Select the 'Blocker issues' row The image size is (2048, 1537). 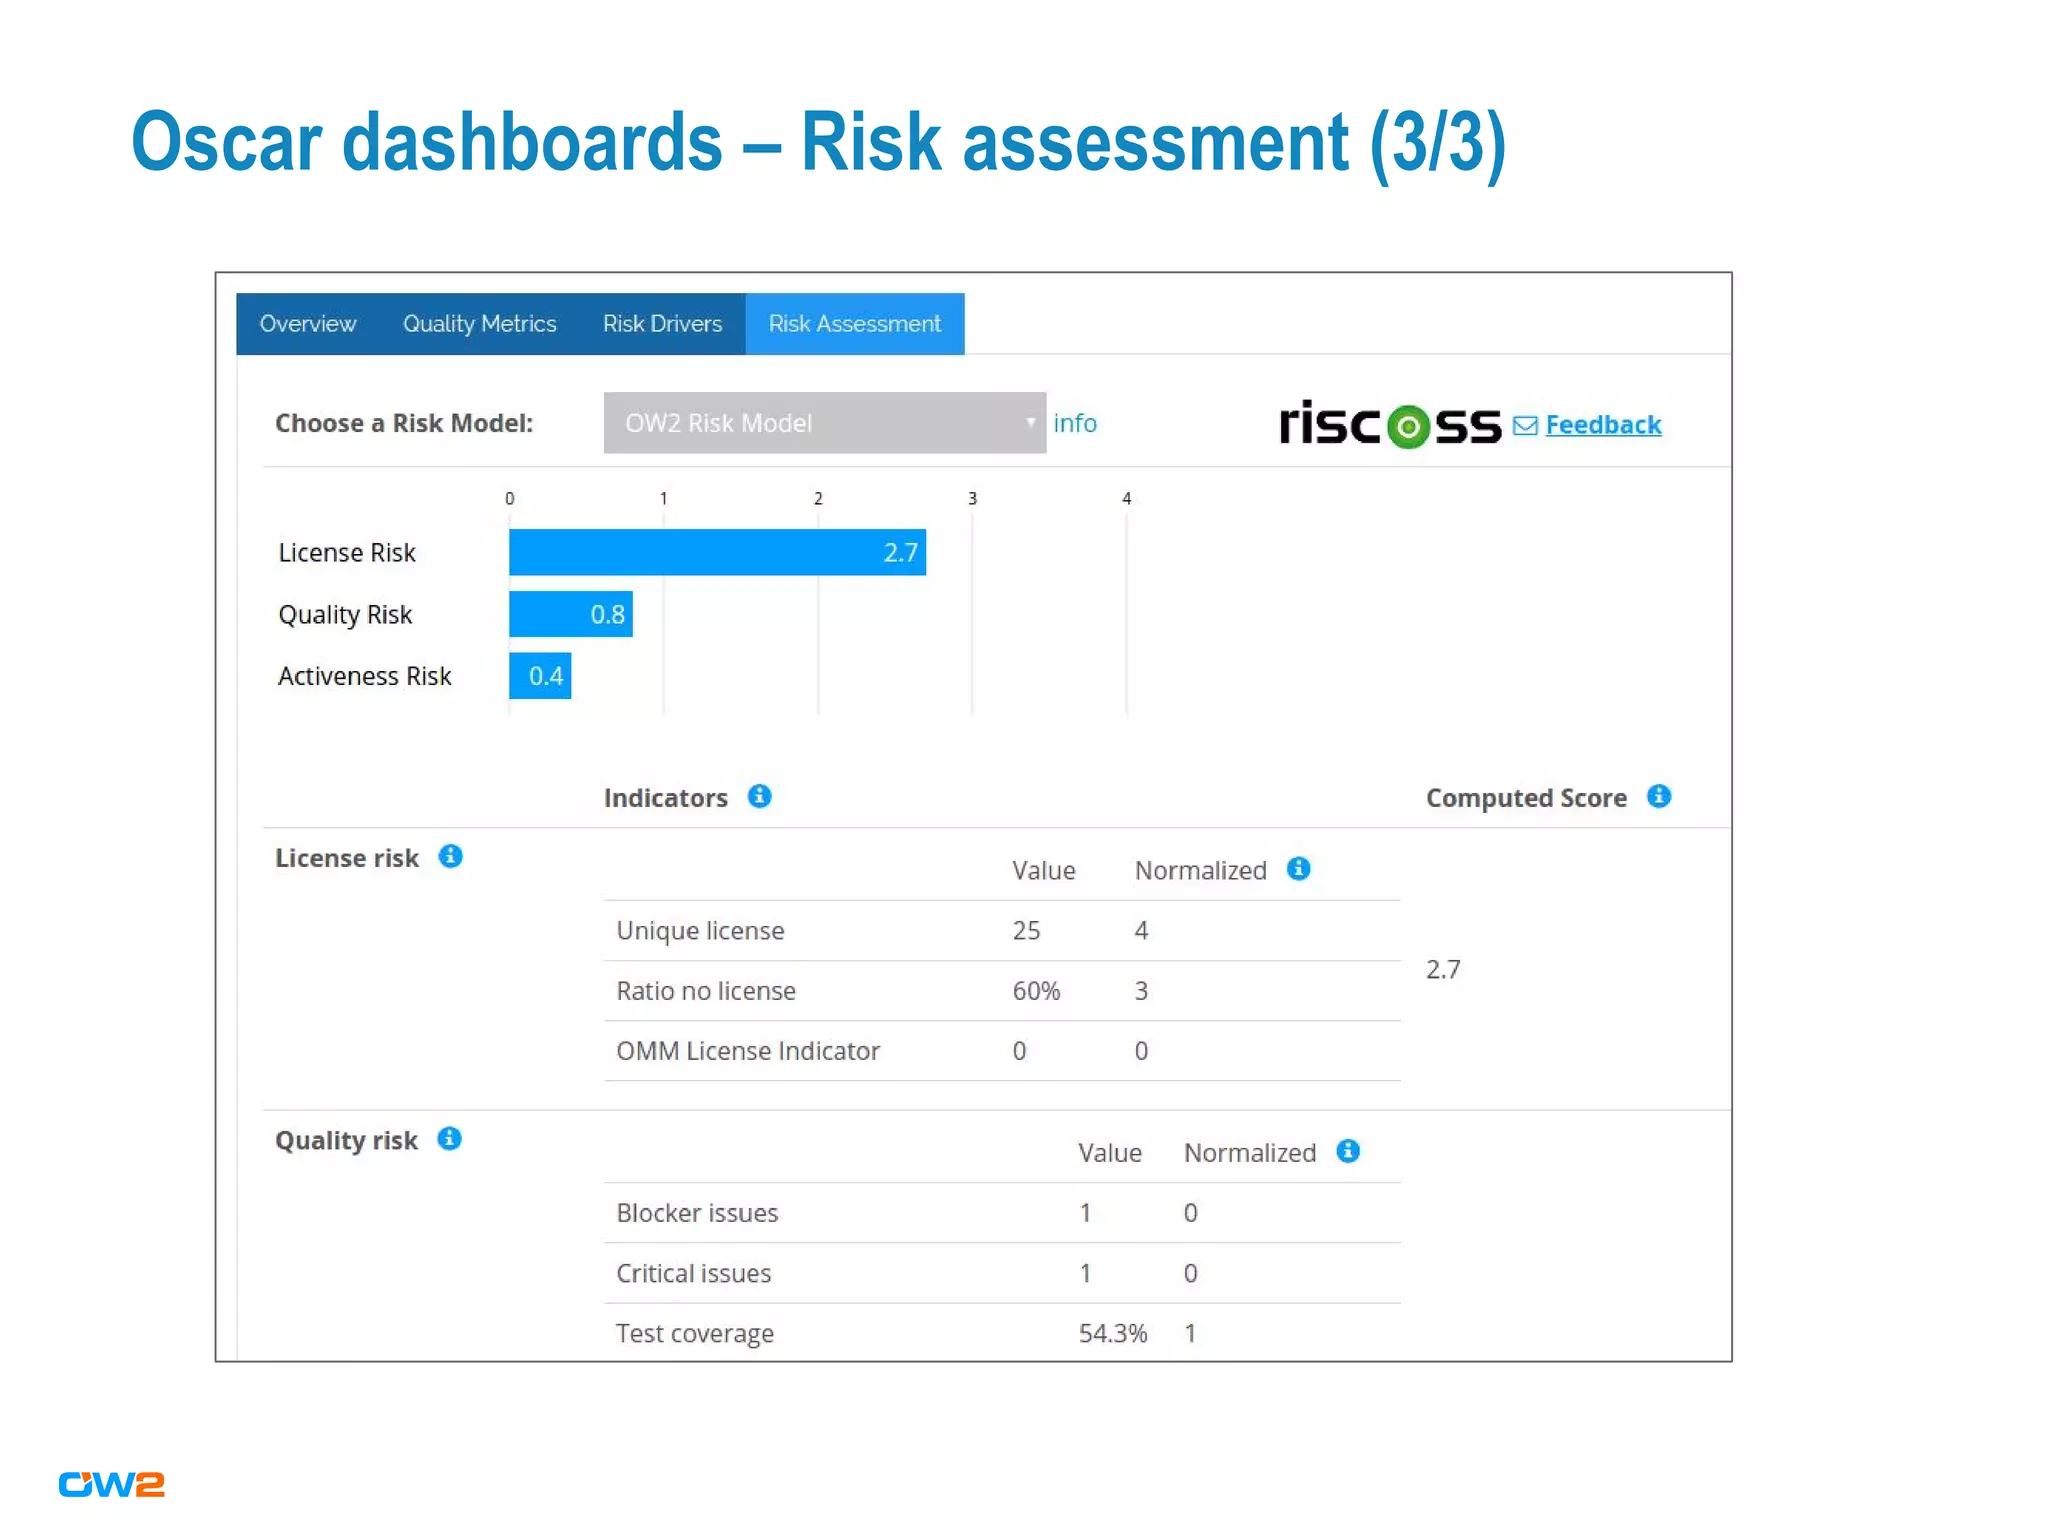pos(1002,1213)
